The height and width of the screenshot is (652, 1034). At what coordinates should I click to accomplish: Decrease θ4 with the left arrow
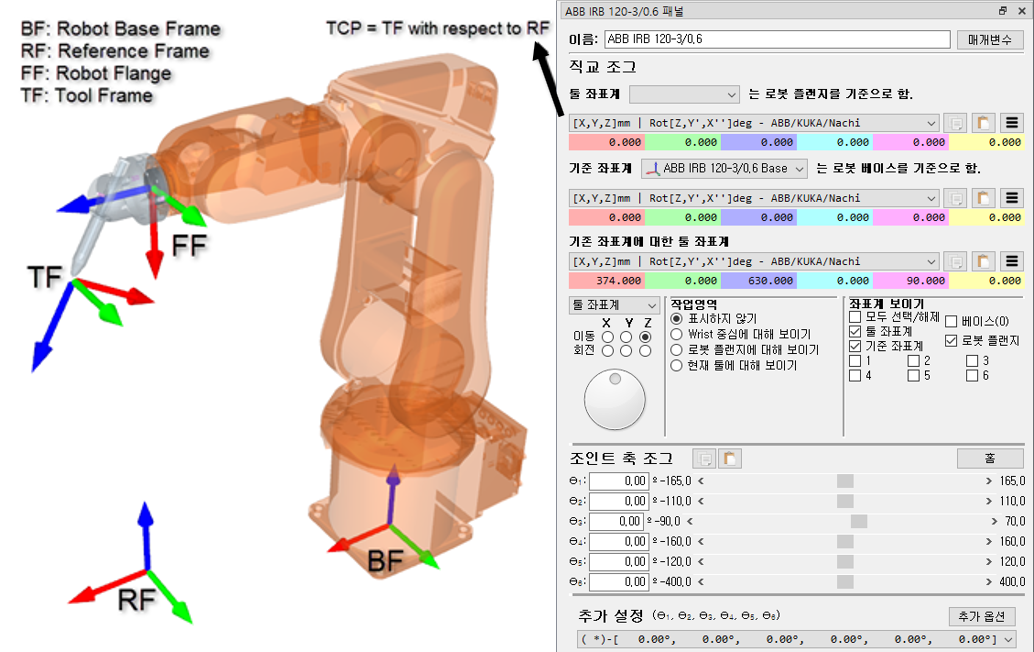tap(701, 542)
